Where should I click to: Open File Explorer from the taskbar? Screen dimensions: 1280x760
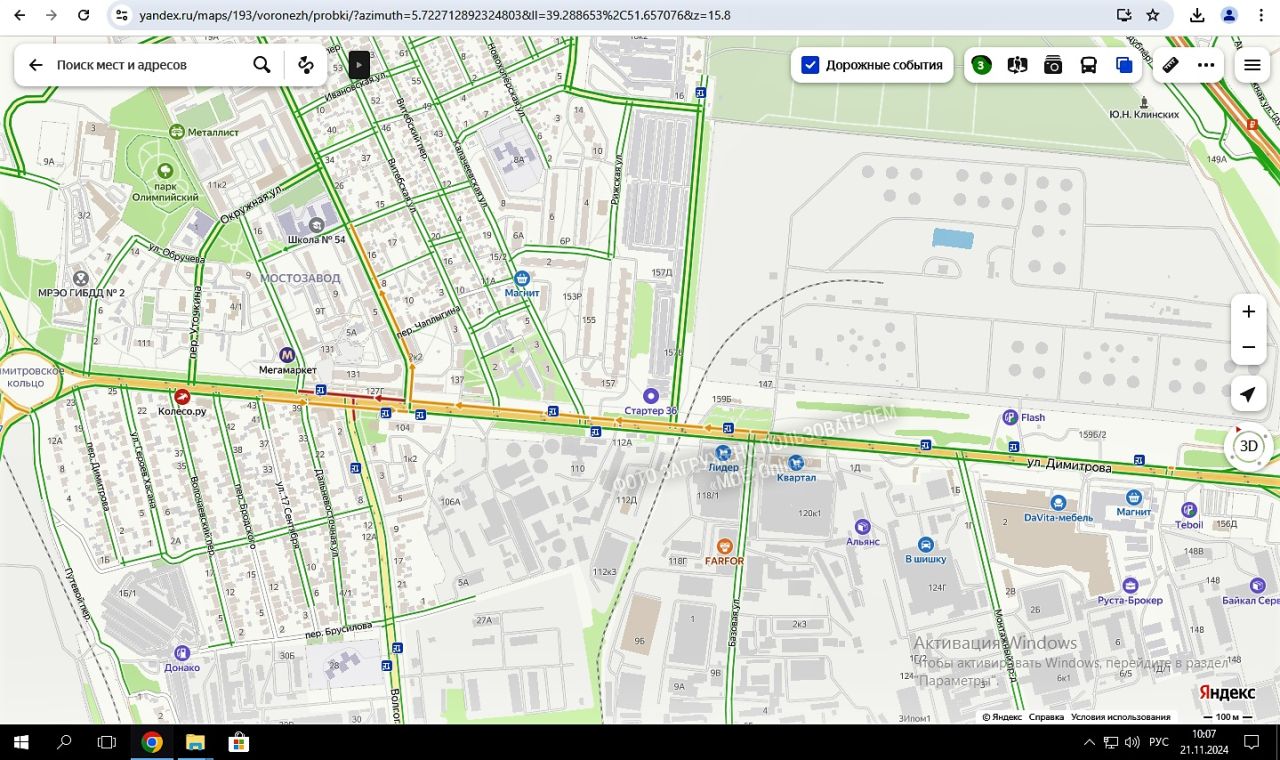point(195,742)
